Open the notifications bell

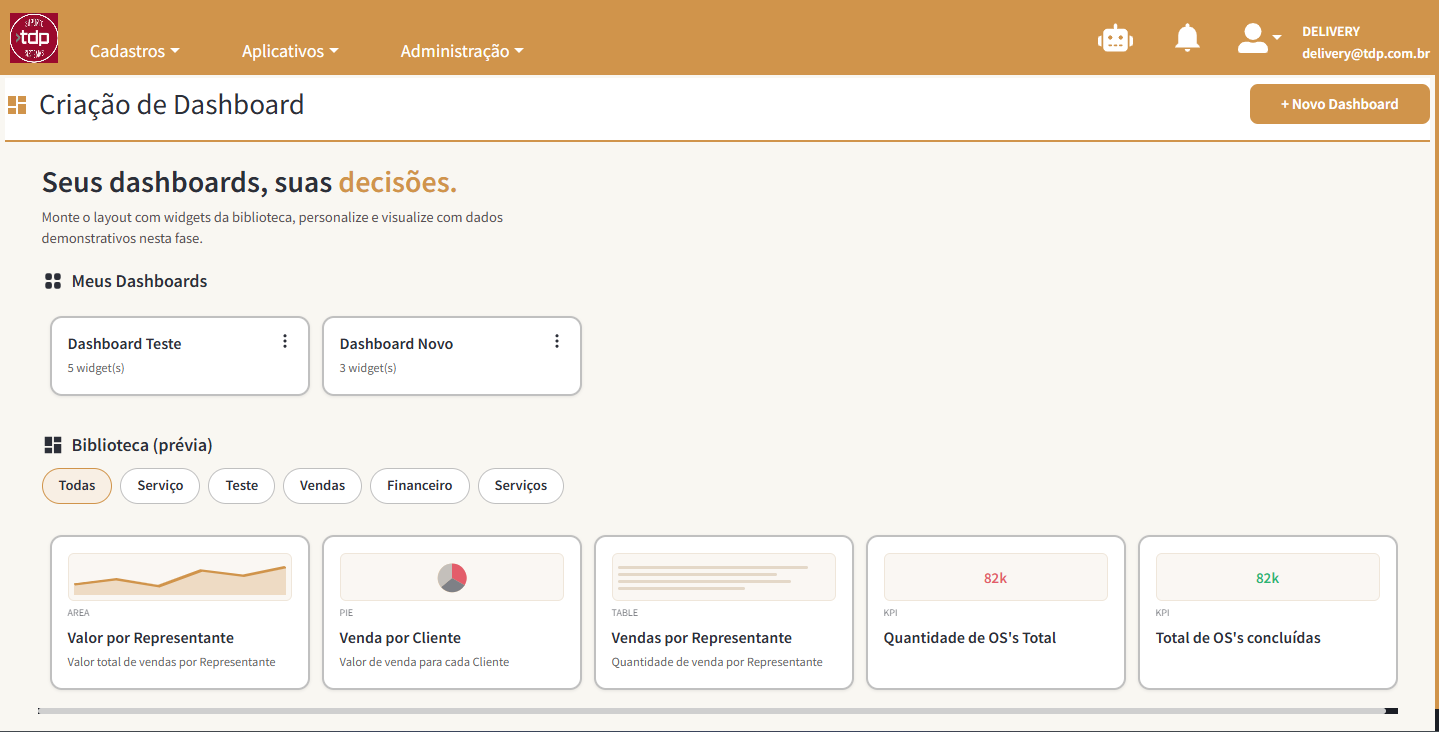(1187, 38)
